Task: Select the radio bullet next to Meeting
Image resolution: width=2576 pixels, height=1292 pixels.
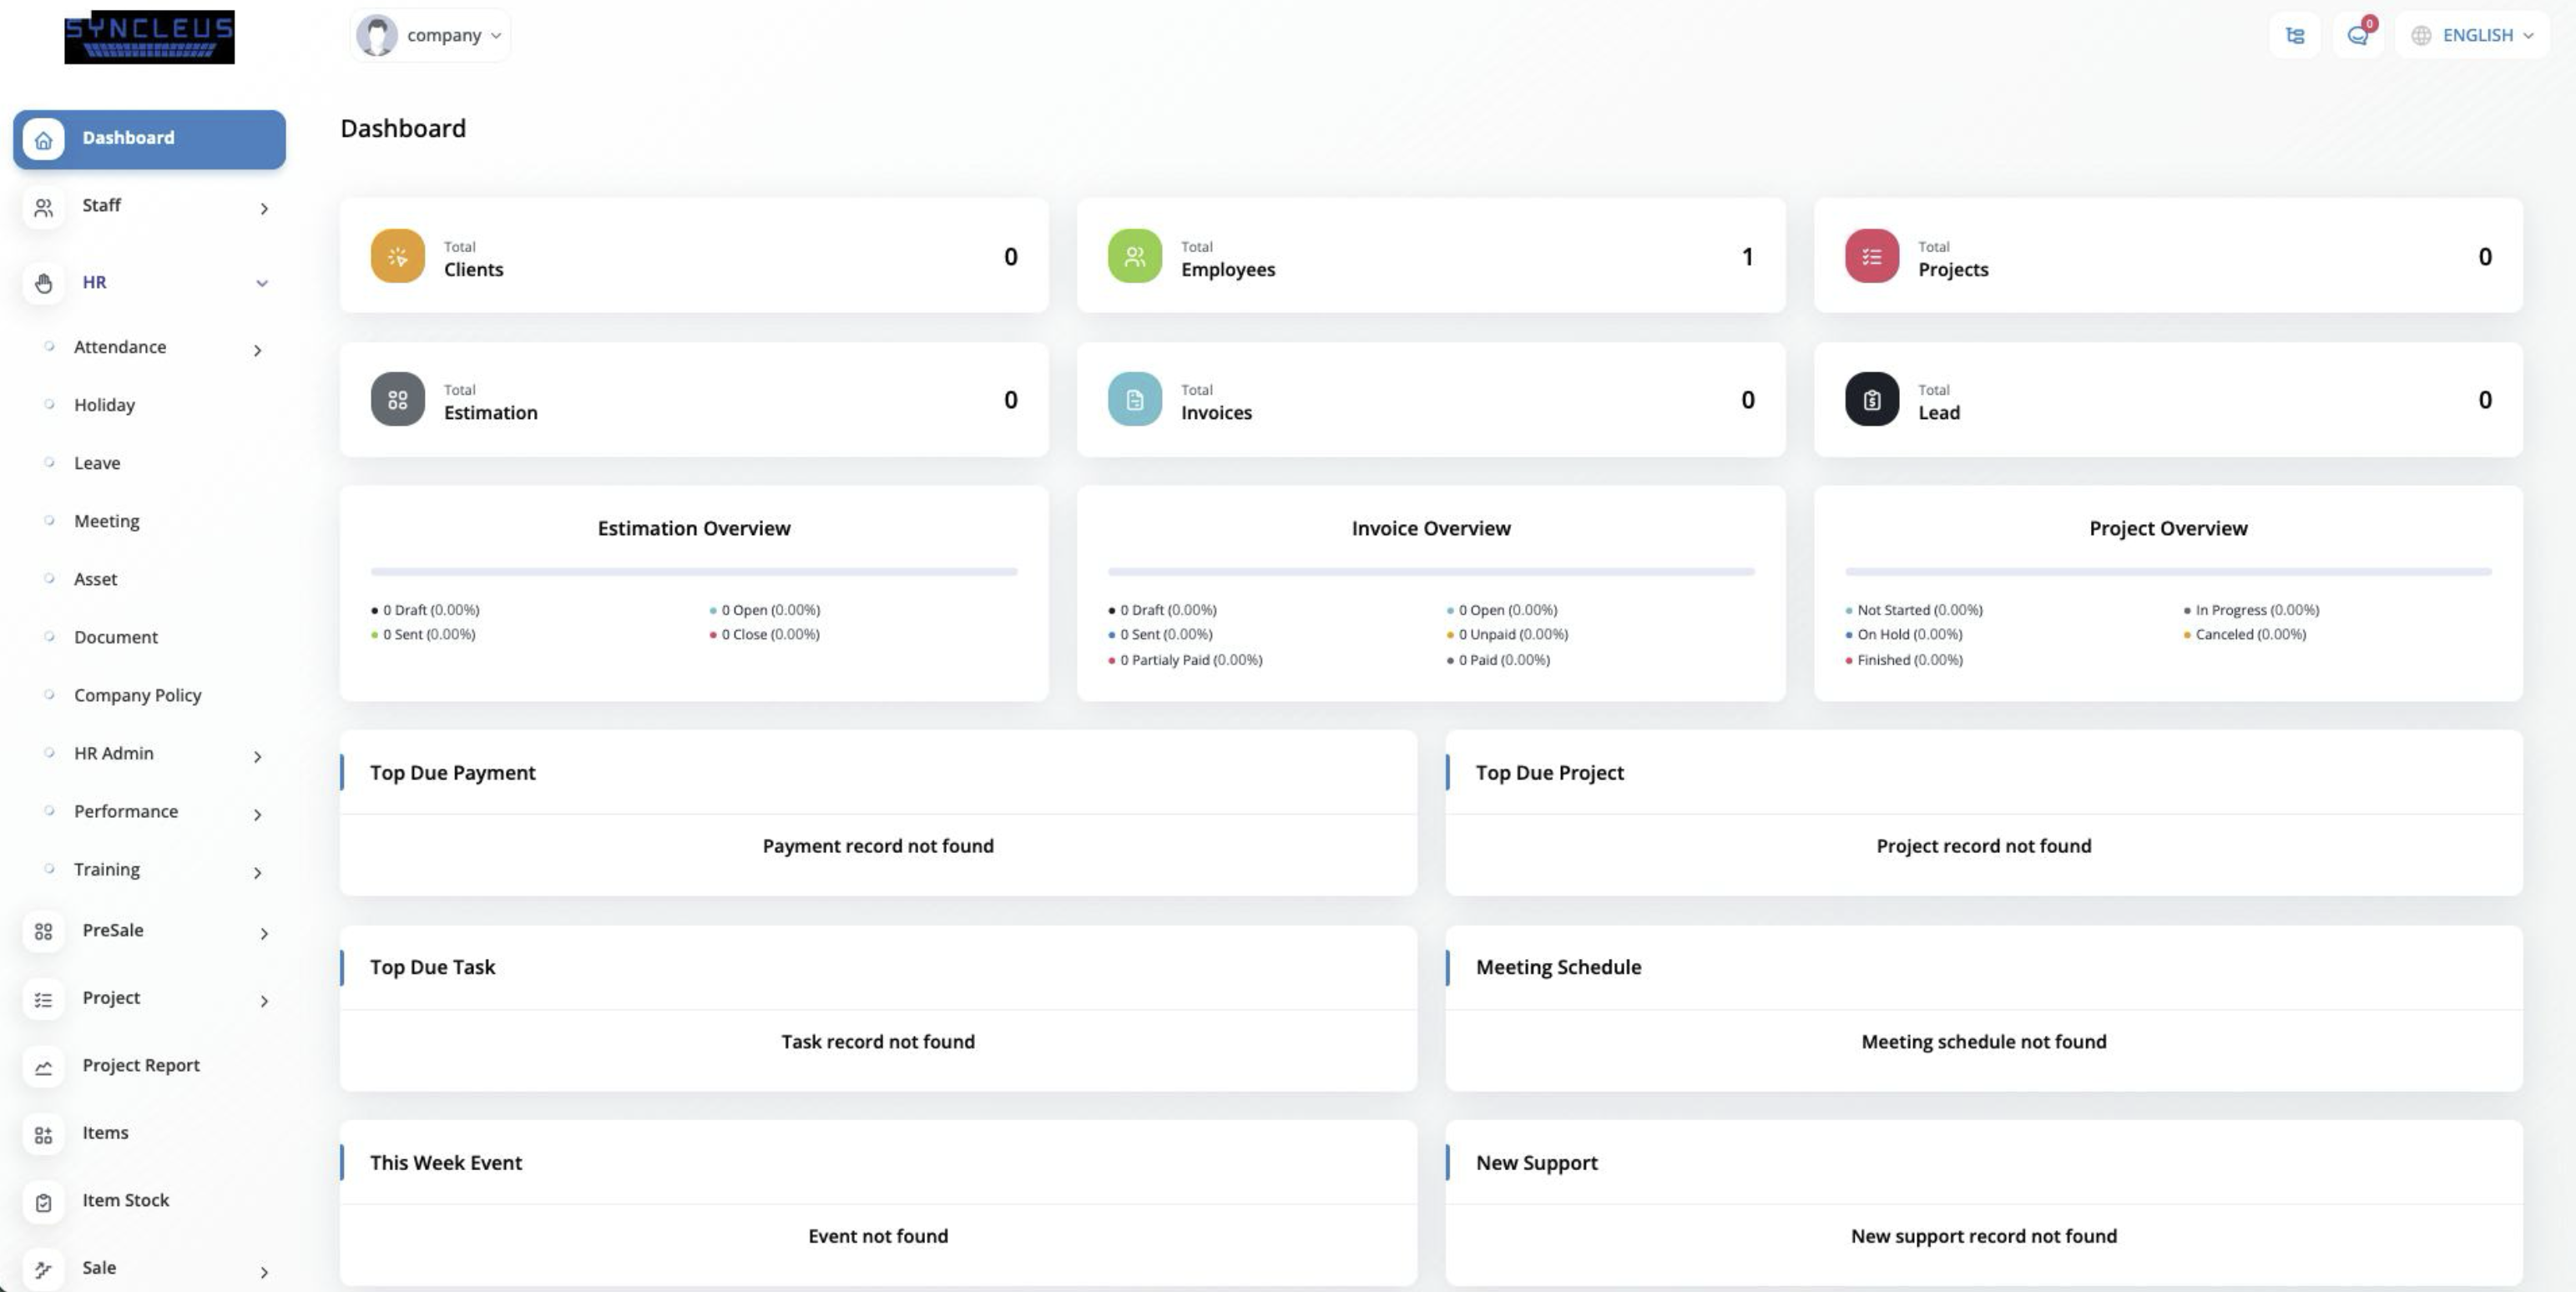Action: coord(50,520)
